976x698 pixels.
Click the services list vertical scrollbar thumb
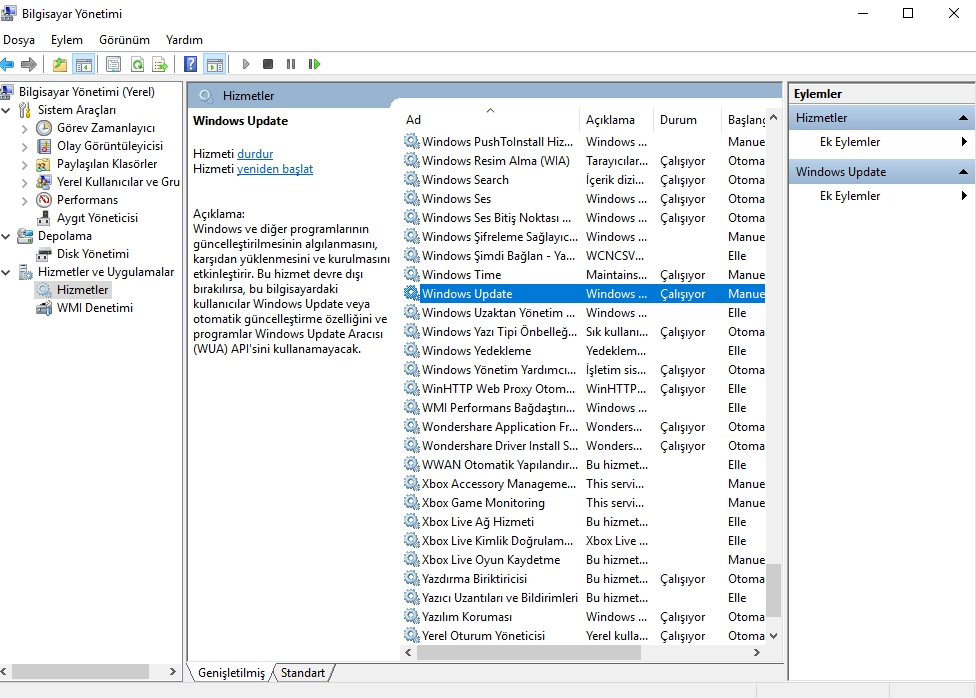[773, 590]
